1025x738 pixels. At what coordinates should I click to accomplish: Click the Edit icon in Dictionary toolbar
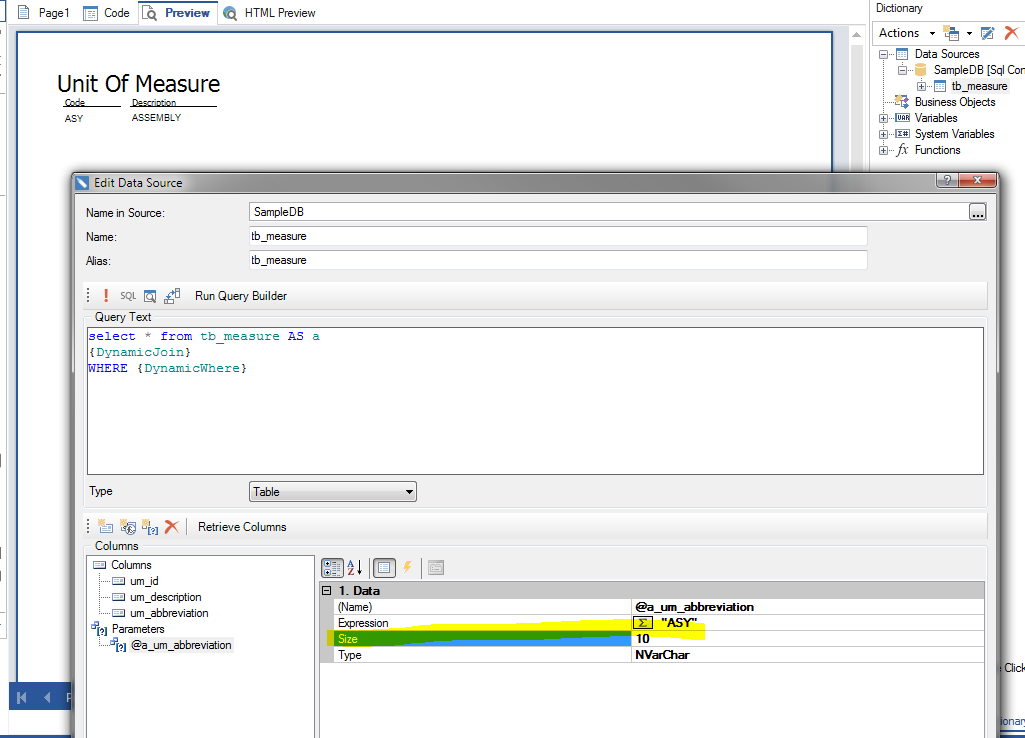988,33
